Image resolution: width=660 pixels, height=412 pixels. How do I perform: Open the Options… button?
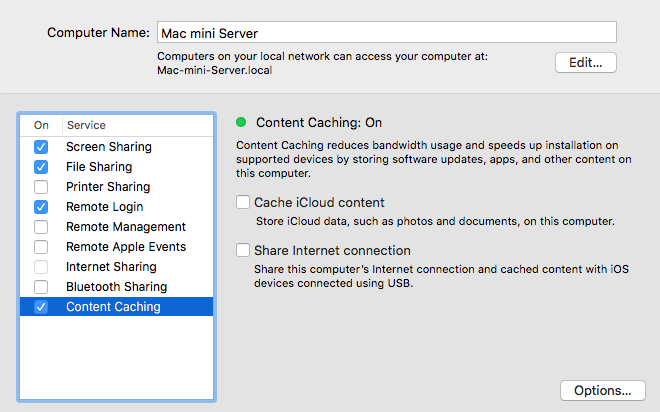[x=603, y=391]
